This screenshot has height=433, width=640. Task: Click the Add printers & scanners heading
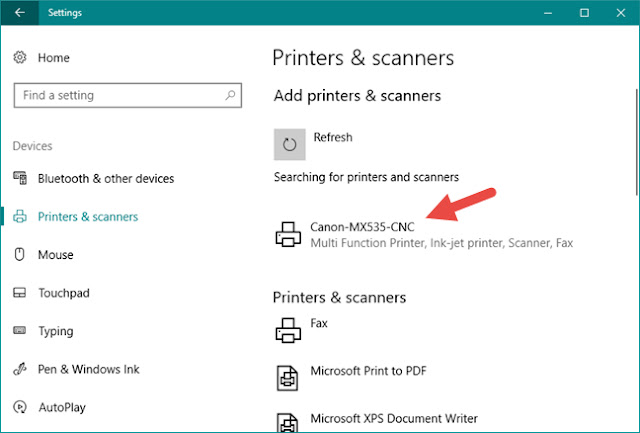357,95
